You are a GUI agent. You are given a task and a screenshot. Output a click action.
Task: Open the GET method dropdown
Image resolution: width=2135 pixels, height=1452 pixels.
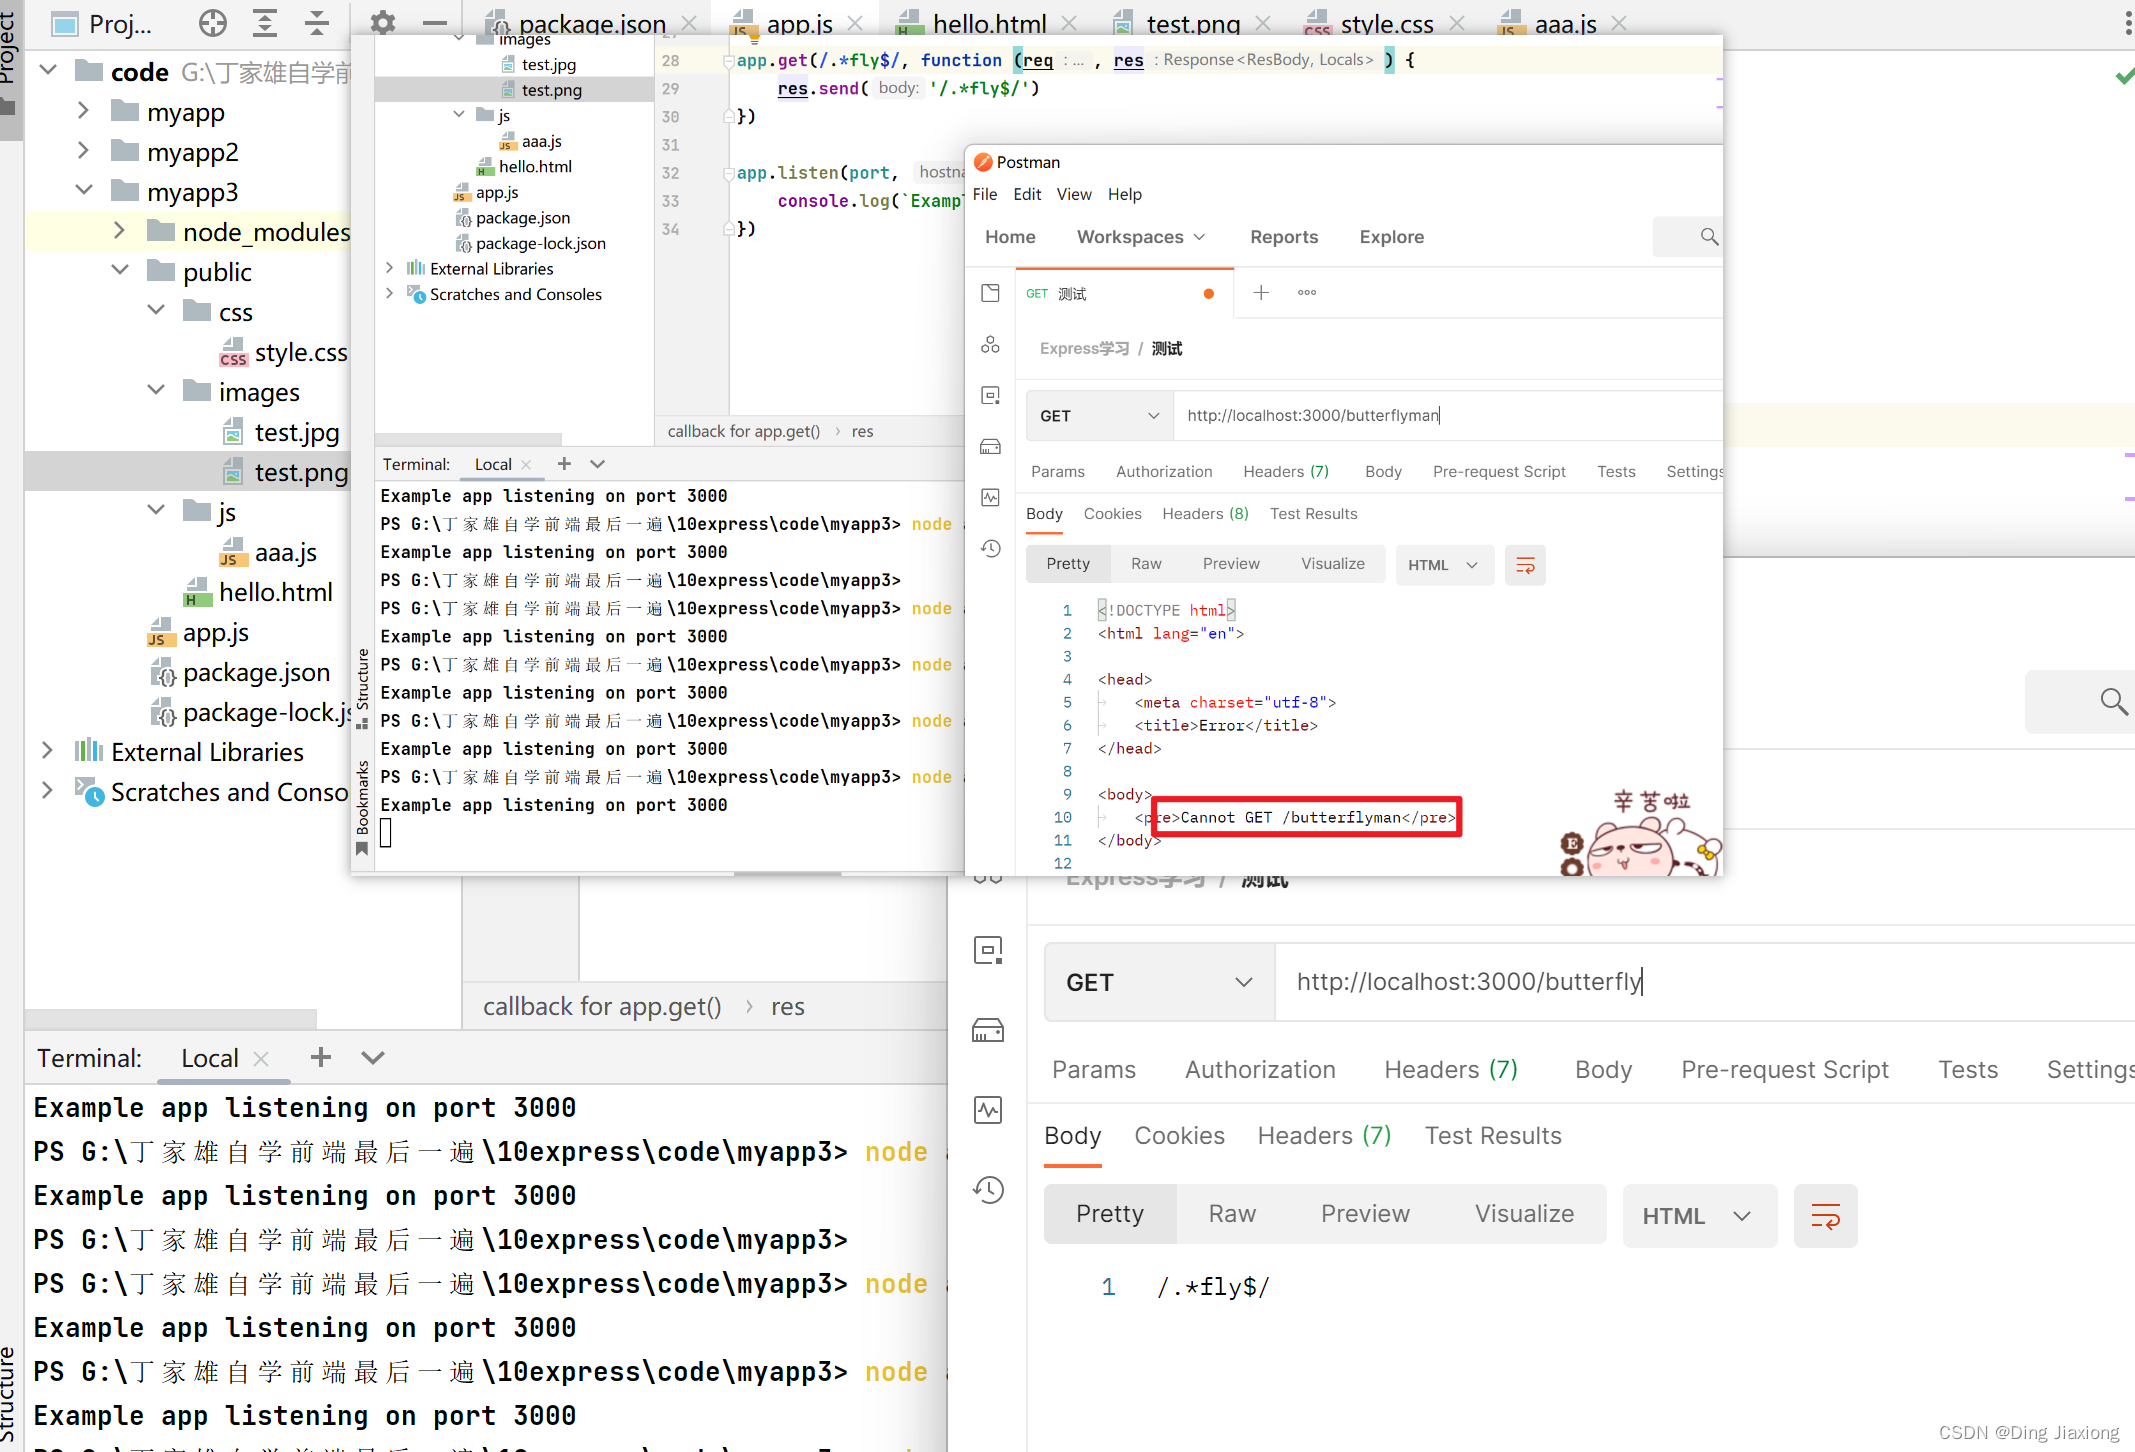(x=1159, y=982)
